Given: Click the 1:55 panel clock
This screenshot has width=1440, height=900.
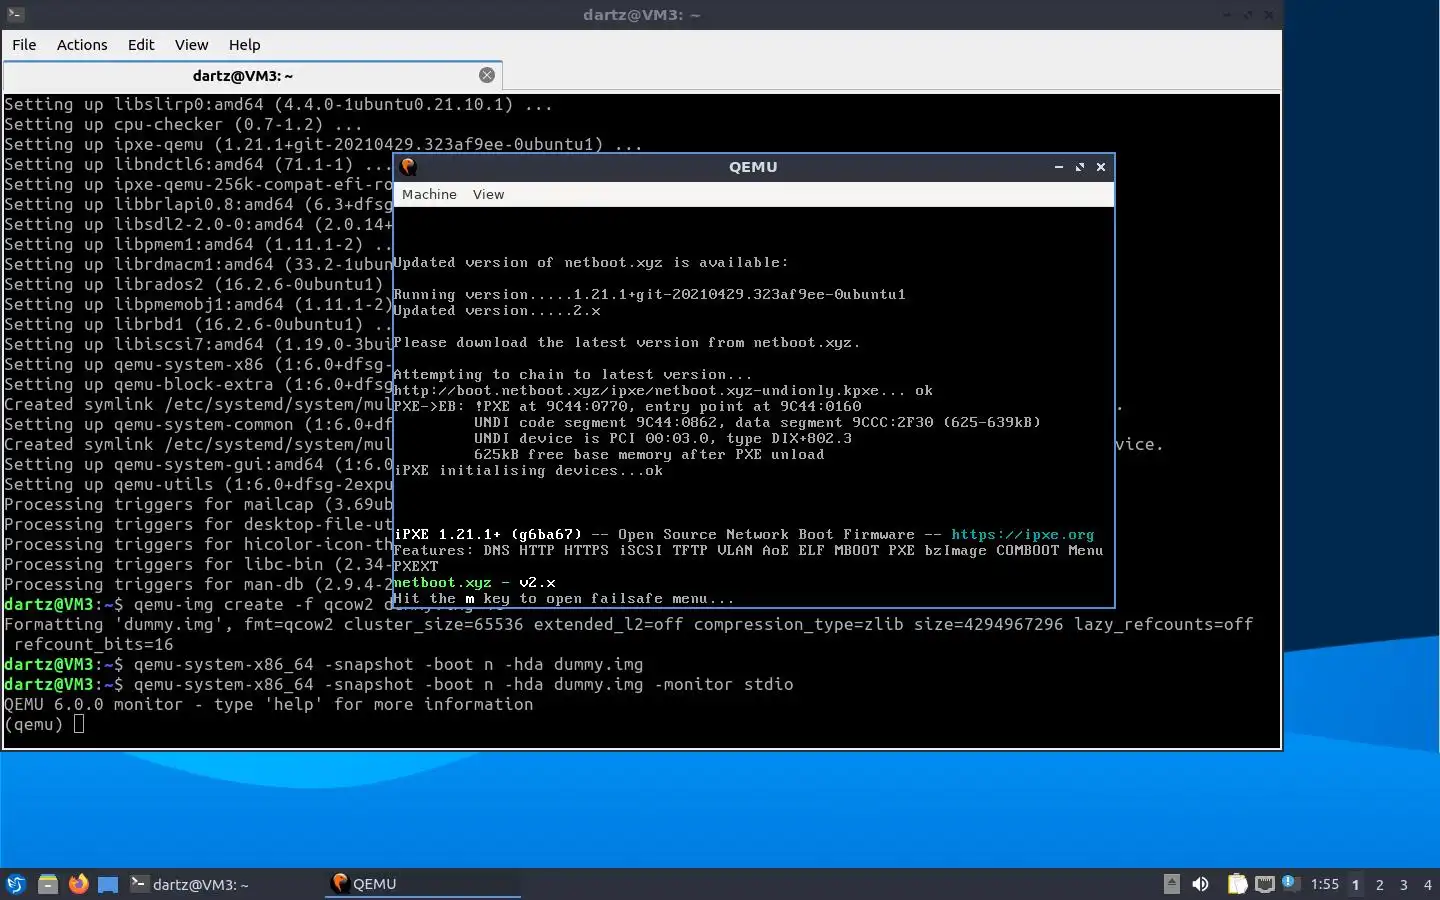Looking at the screenshot, I should 1325,884.
